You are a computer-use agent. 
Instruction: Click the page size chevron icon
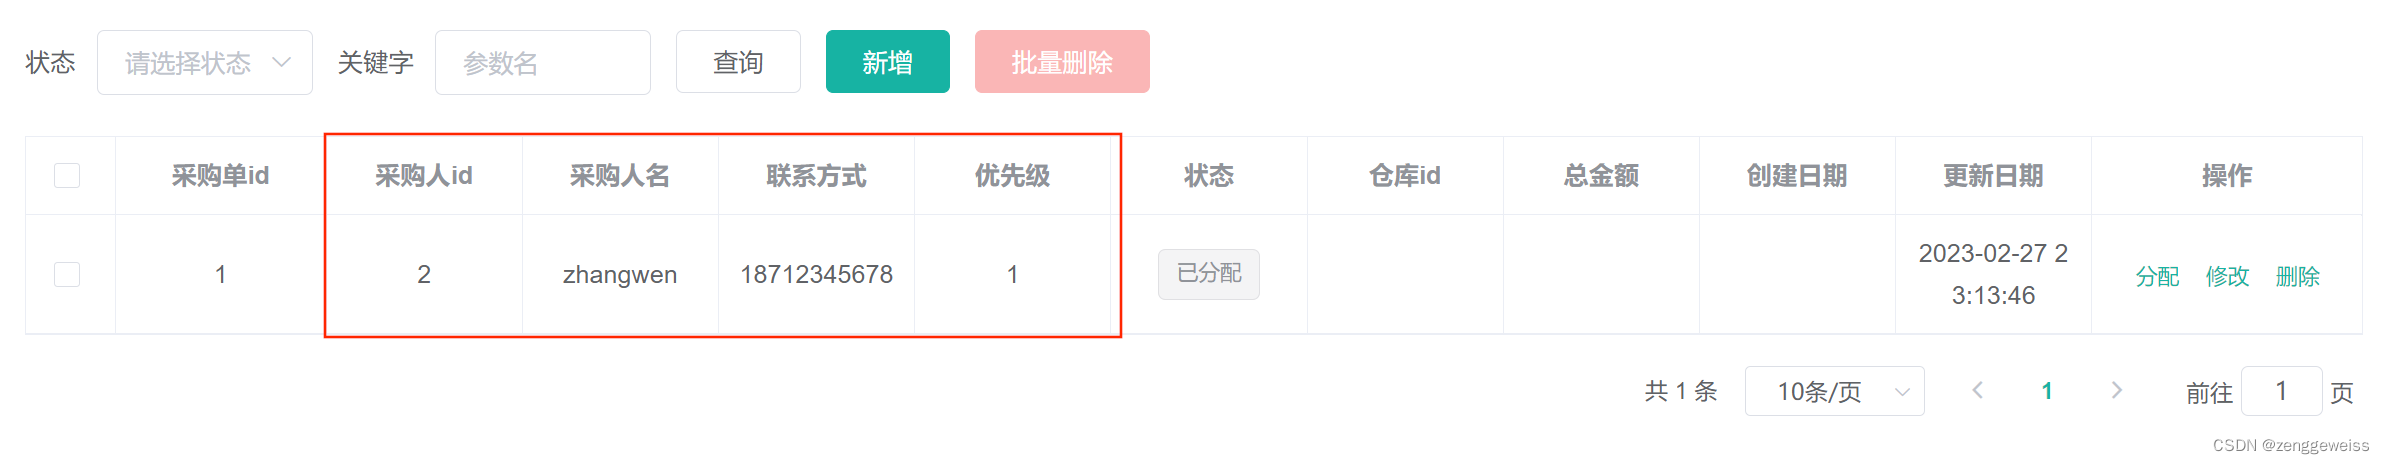coord(1902,392)
